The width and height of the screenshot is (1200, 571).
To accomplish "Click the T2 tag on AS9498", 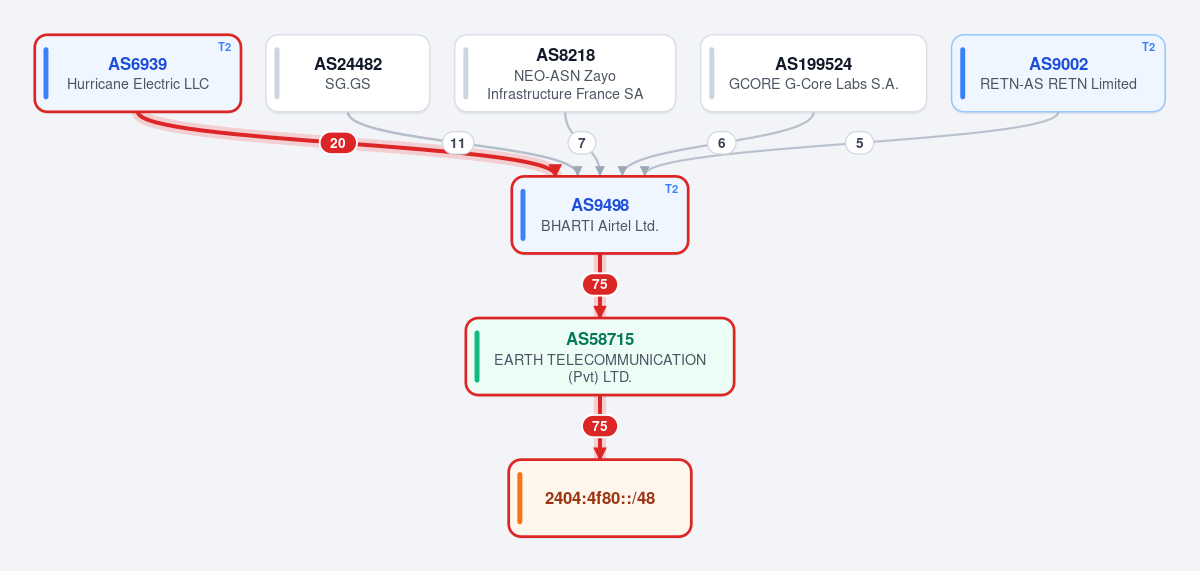I will [x=672, y=189].
